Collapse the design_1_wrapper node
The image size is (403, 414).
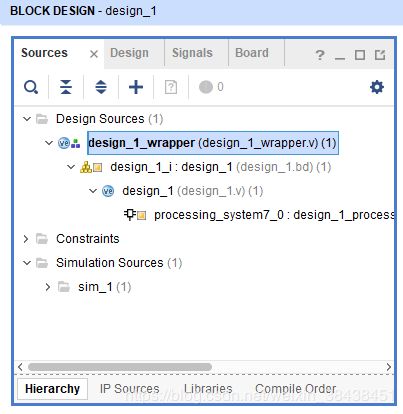click(49, 143)
